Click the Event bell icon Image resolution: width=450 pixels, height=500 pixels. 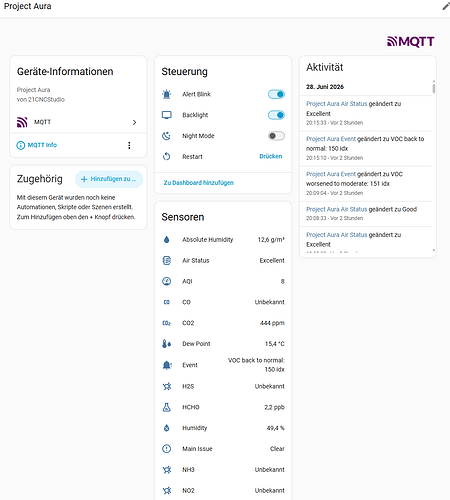click(167, 365)
